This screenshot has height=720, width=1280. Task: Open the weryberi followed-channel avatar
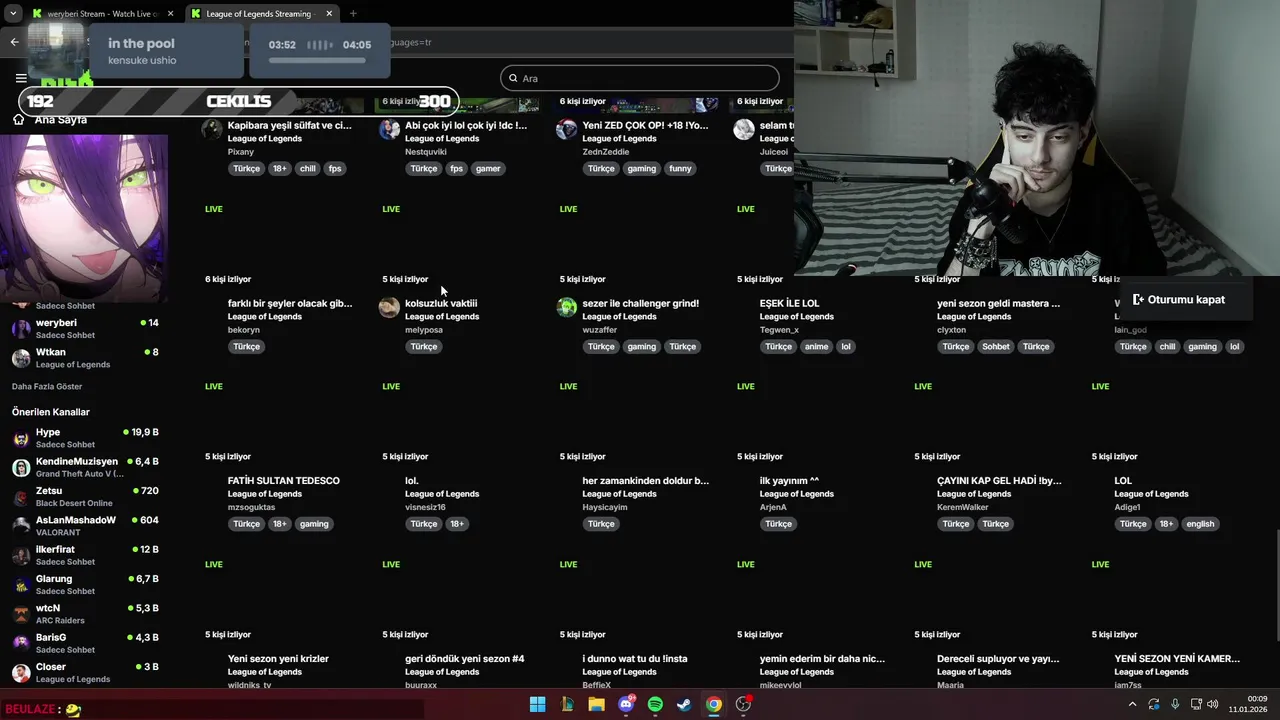[x=21, y=328]
